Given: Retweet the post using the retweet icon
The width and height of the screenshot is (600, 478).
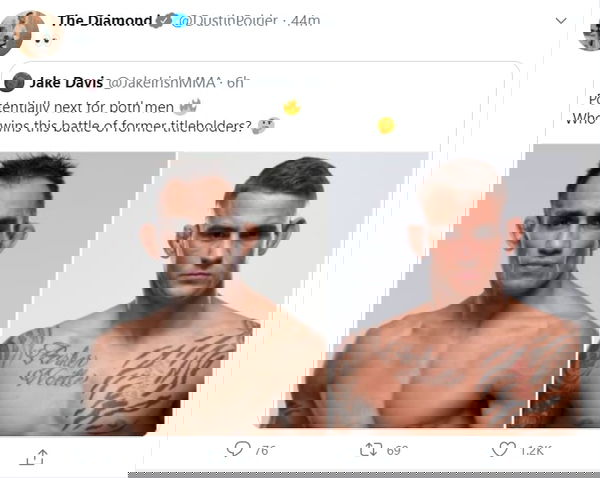Looking at the screenshot, I should coord(371,449).
